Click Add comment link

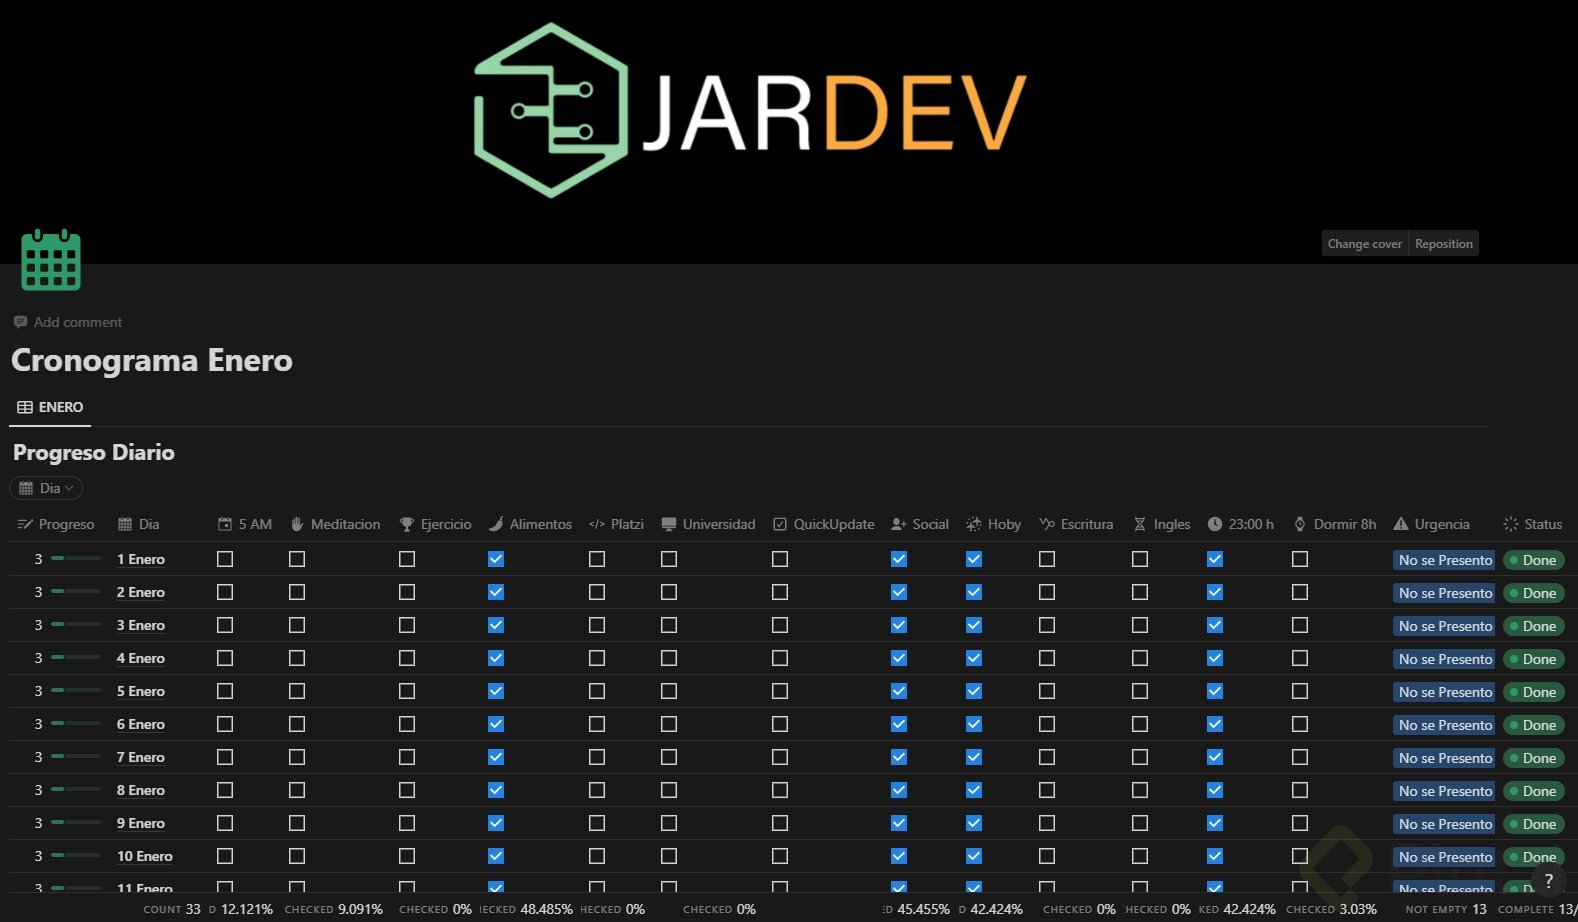[x=68, y=322]
